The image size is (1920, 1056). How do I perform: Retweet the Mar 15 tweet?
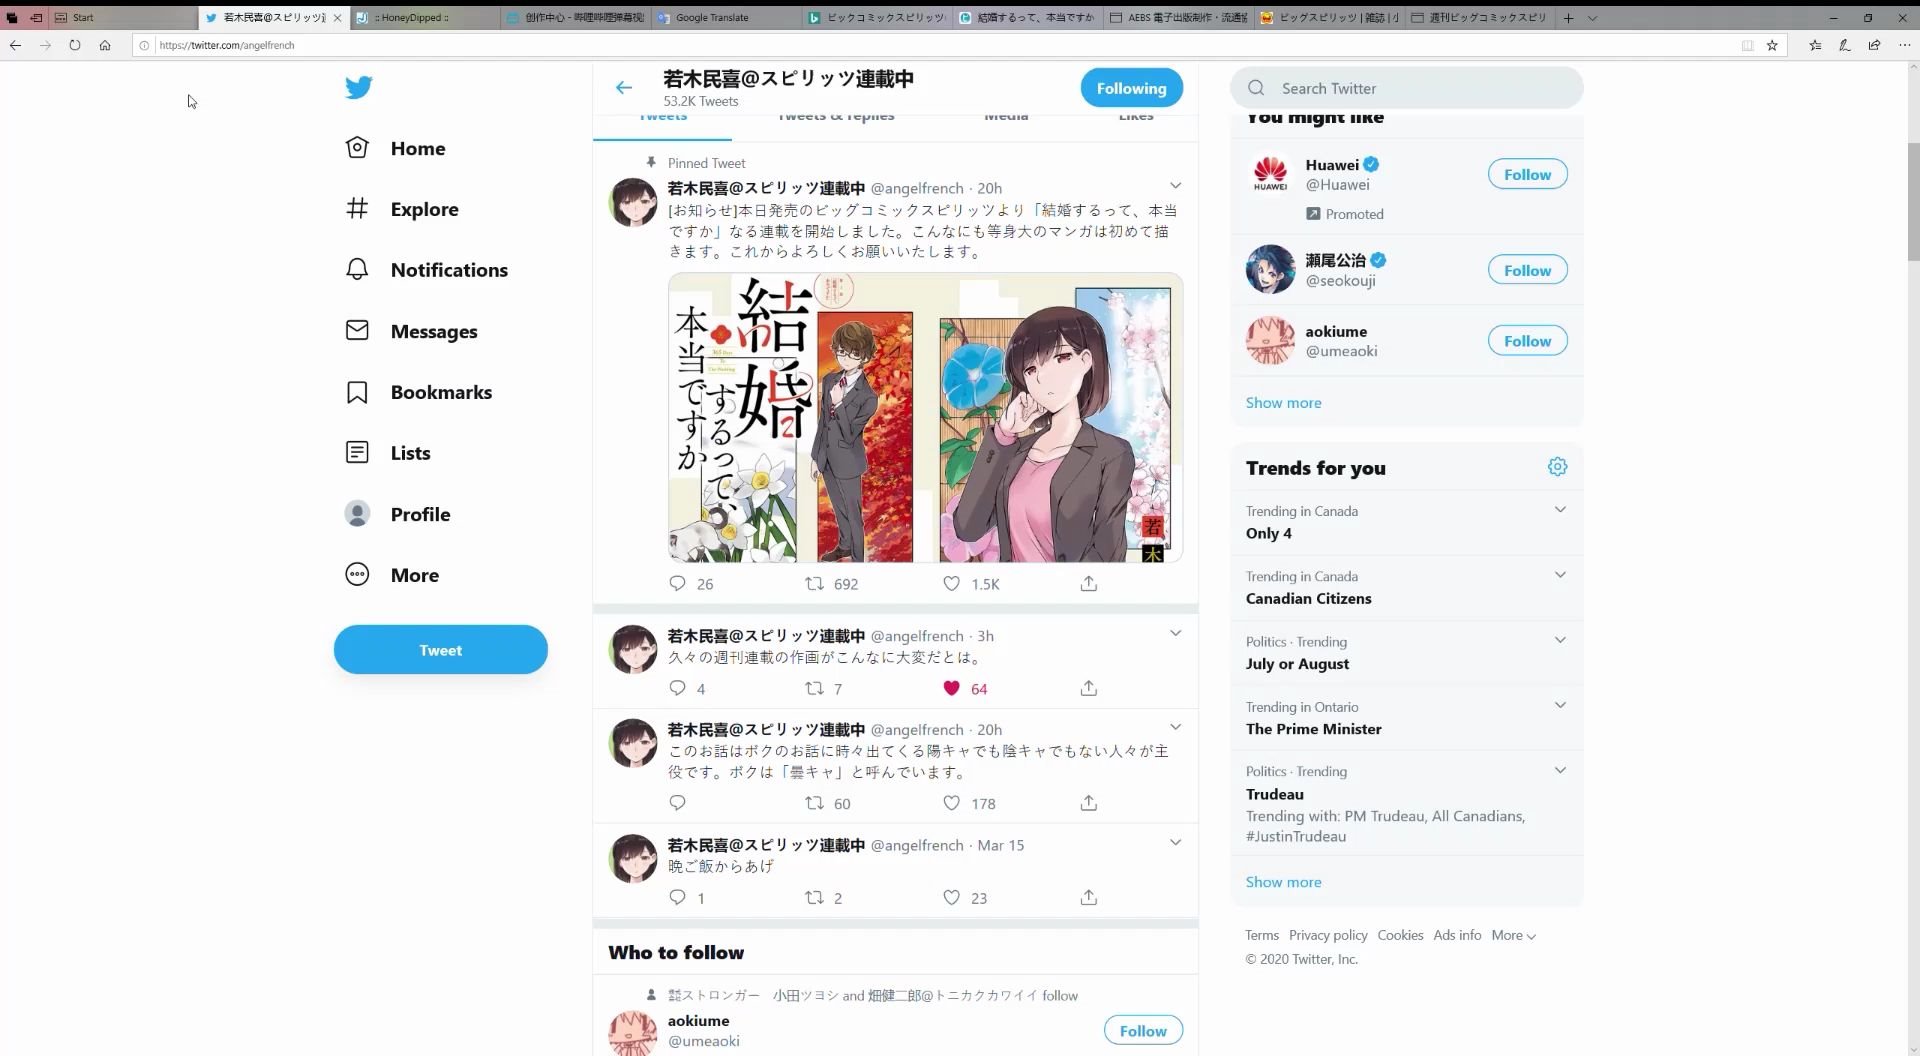point(815,897)
